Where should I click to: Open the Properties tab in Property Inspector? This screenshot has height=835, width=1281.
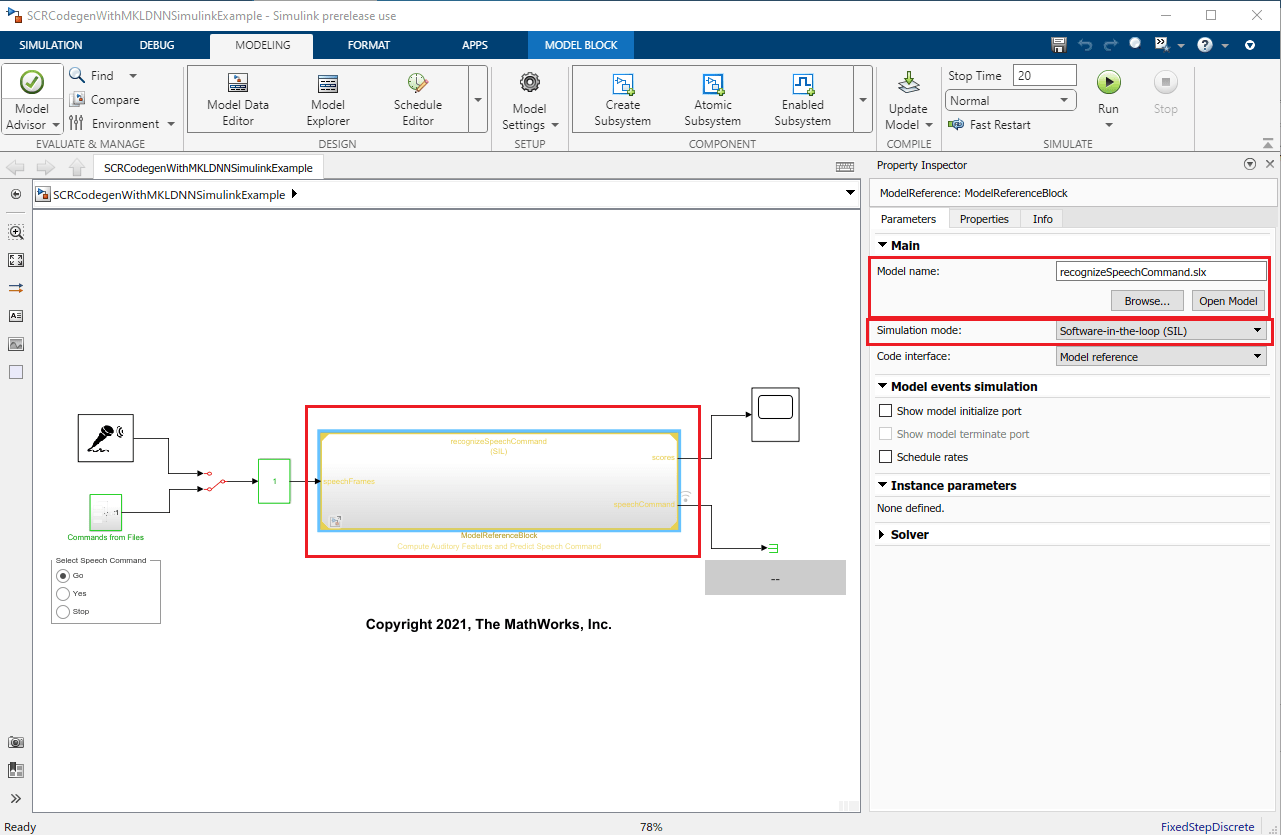tap(984, 219)
